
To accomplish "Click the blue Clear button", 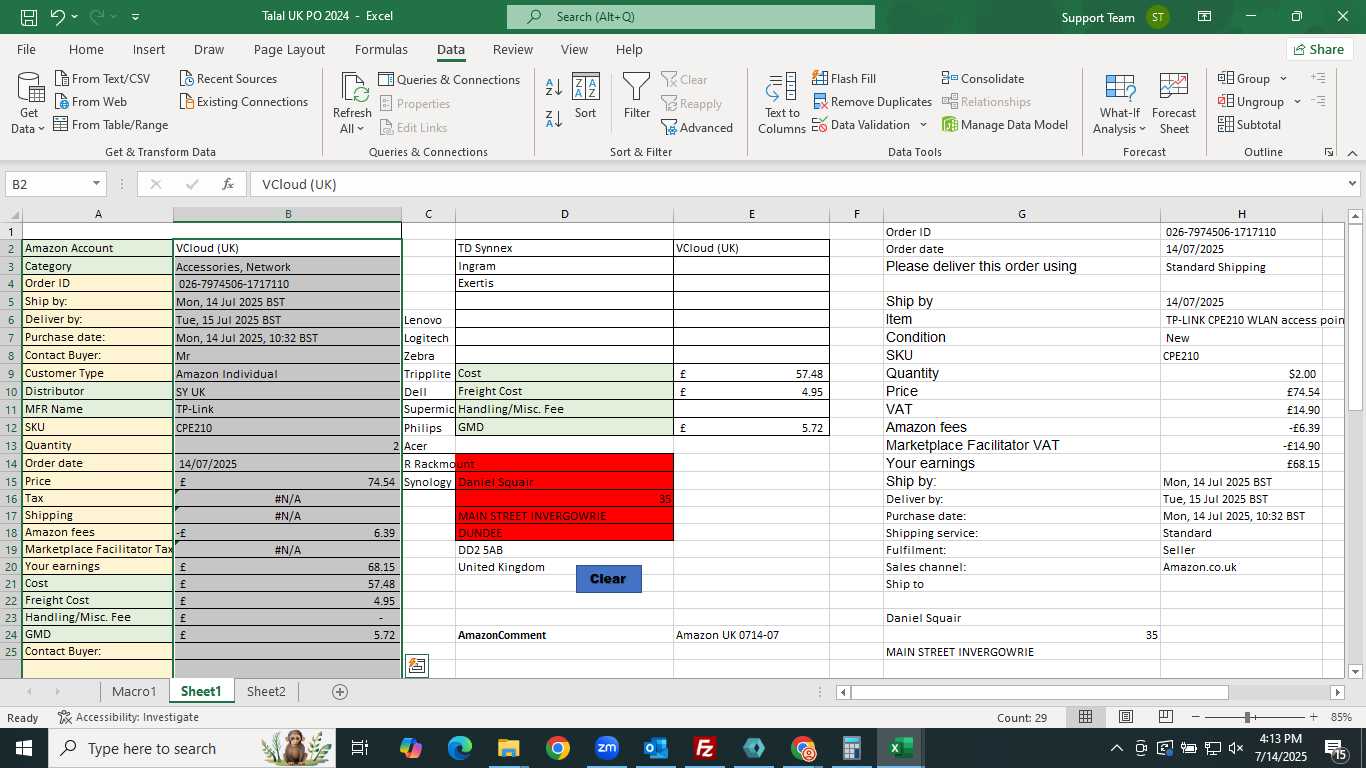I will [x=608, y=579].
